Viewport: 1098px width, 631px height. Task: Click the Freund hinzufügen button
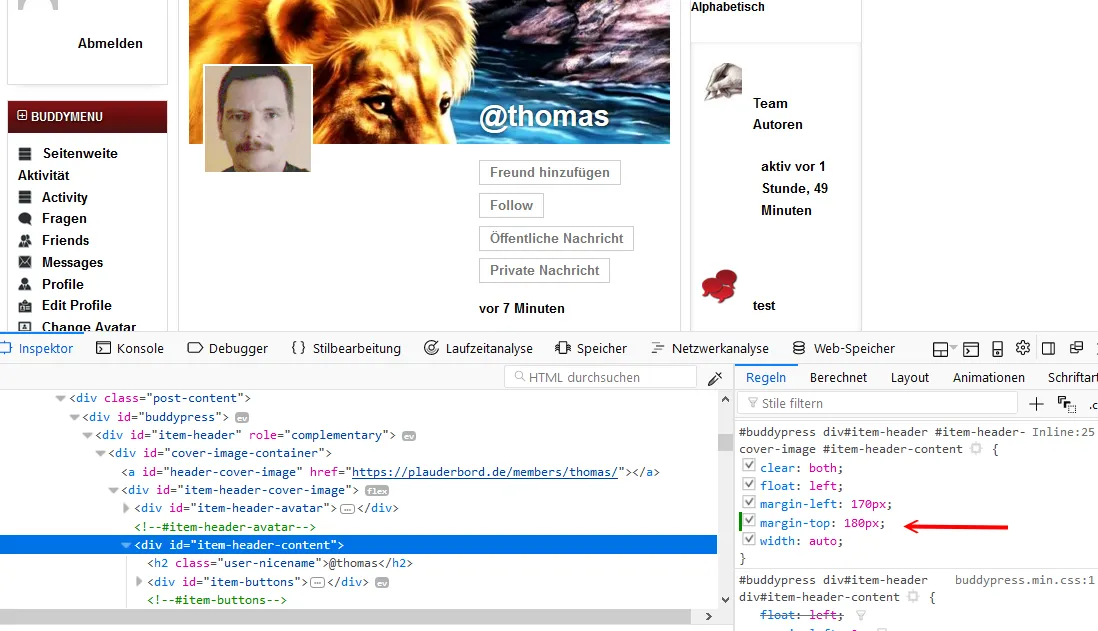[x=550, y=172]
